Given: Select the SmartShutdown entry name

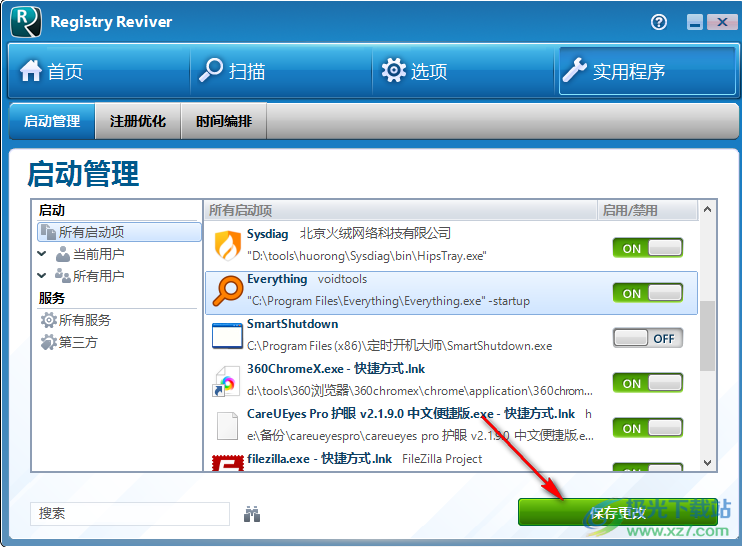Looking at the screenshot, I should coord(292,324).
